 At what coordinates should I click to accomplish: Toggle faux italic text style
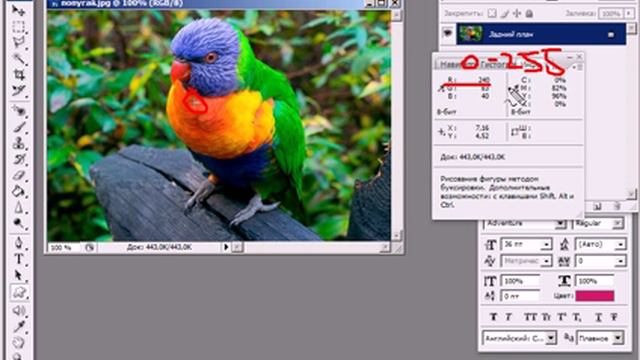(x=509, y=317)
